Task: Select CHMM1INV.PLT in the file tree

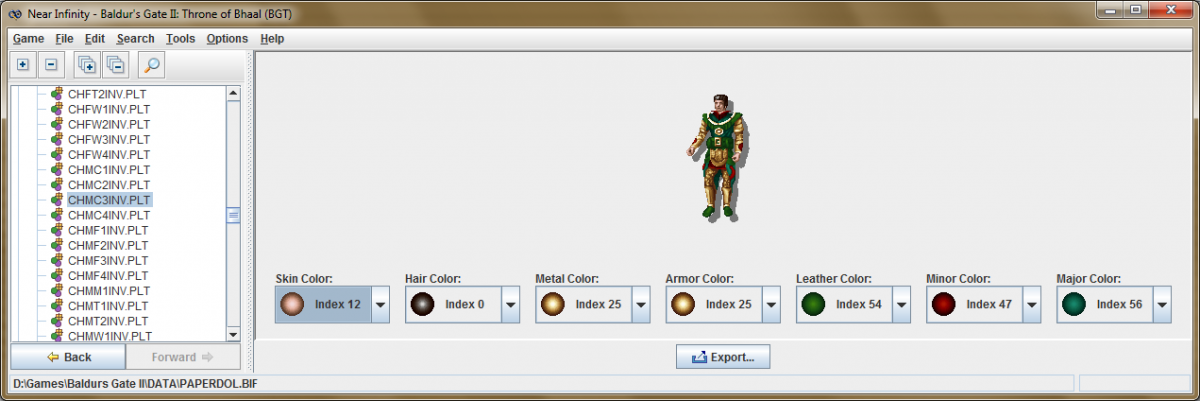Action: (109, 291)
